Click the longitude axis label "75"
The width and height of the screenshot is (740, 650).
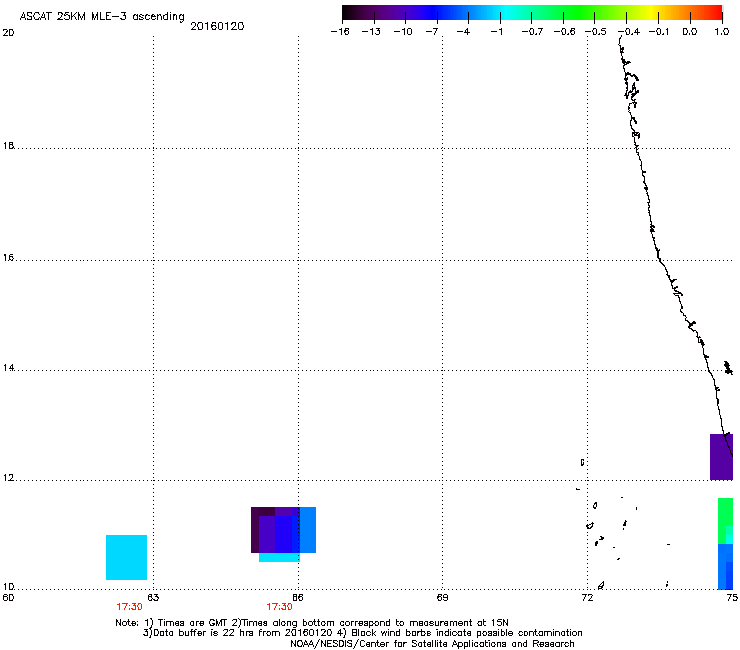[732, 598]
